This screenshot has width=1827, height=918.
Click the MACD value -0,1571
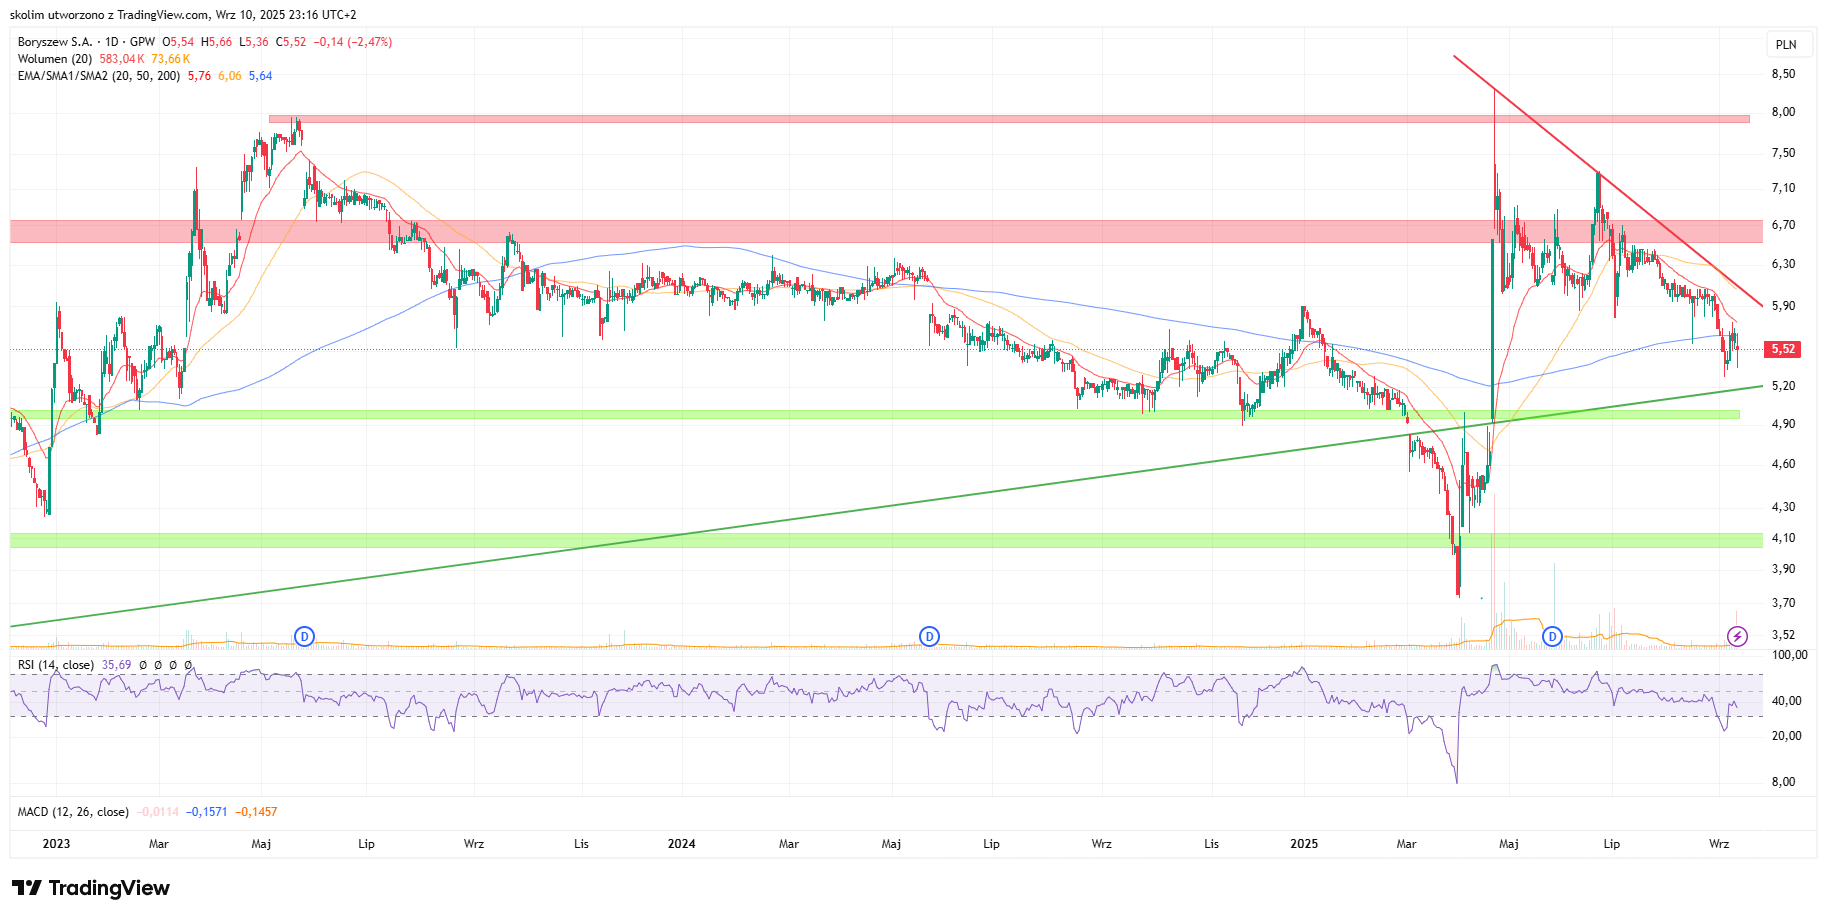point(207,812)
